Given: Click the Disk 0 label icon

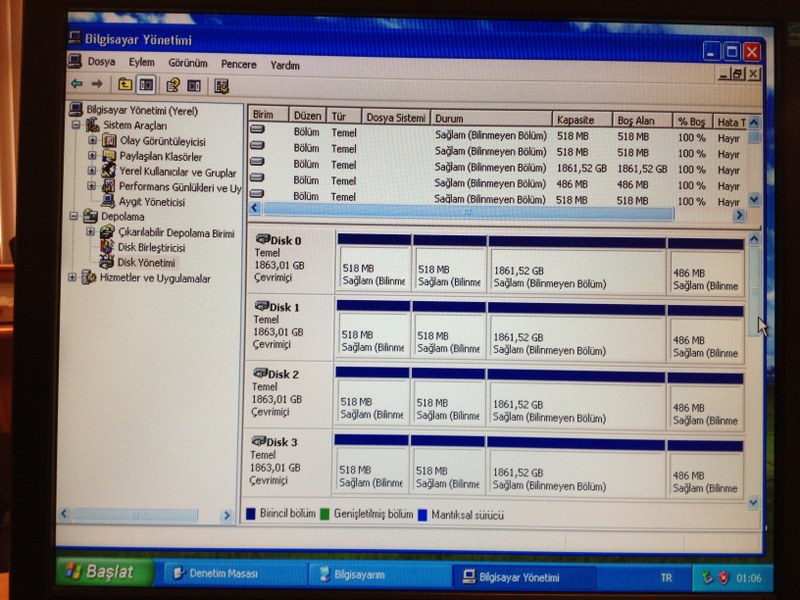Looking at the screenshot, I should point(262,239).
